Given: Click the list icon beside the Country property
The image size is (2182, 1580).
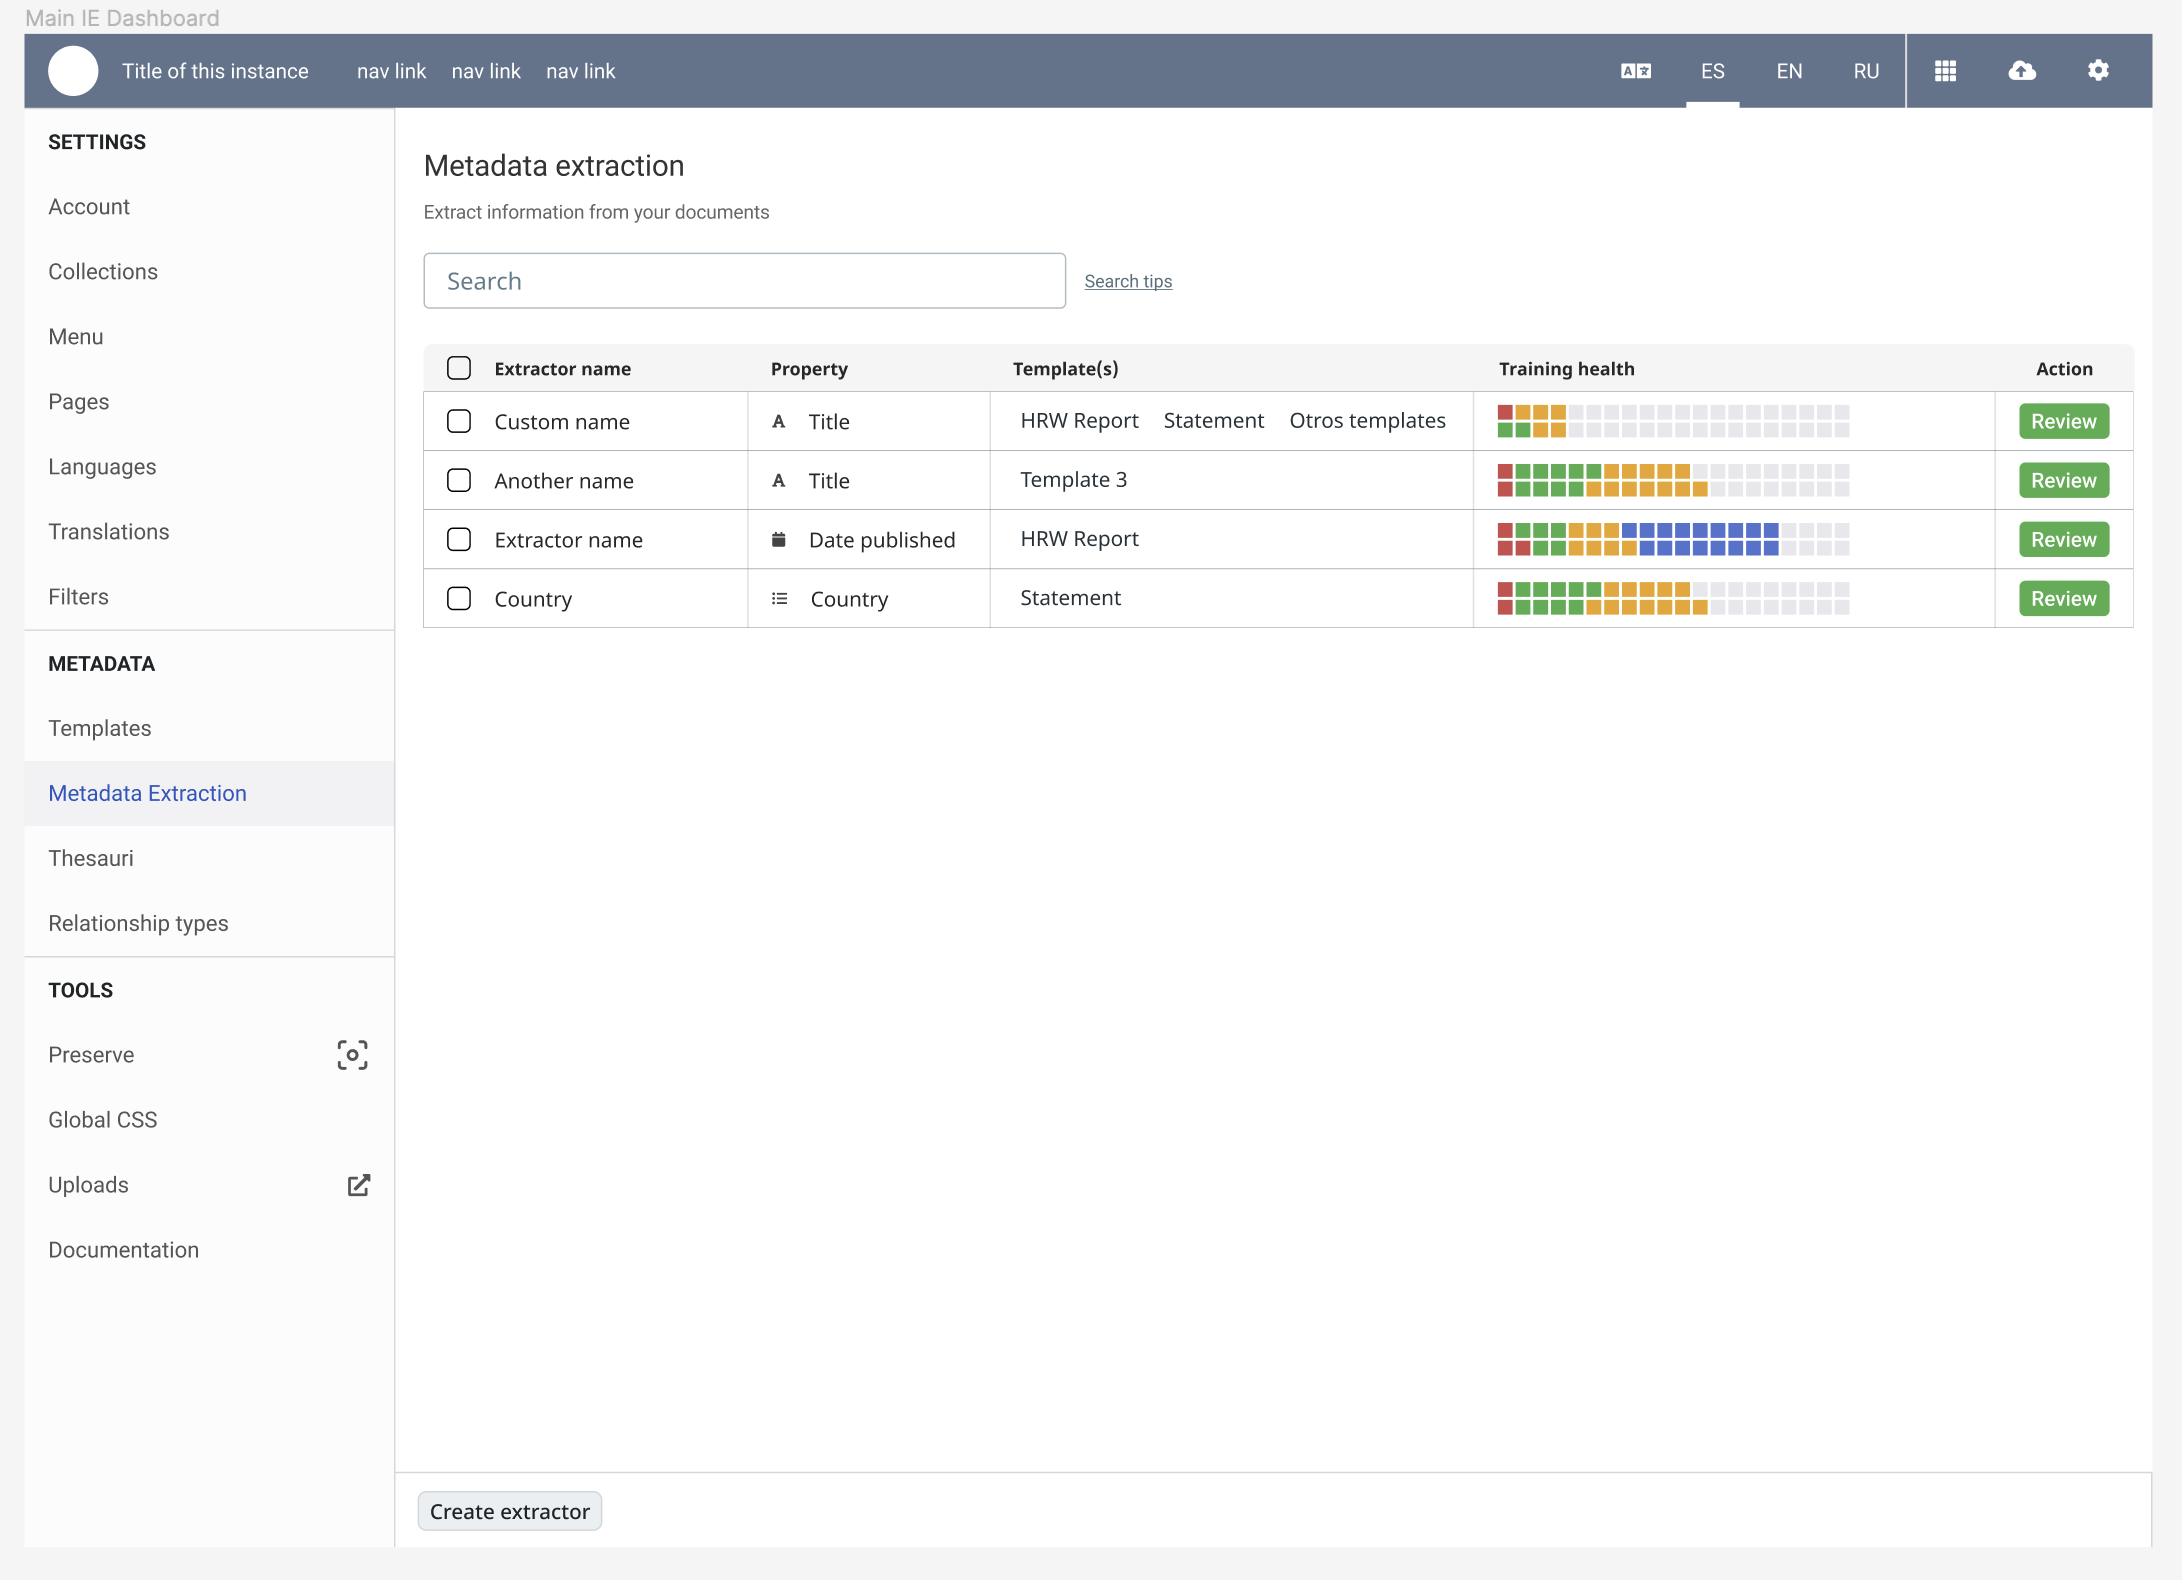Looking at the screenshot, I should click(780, 598).
